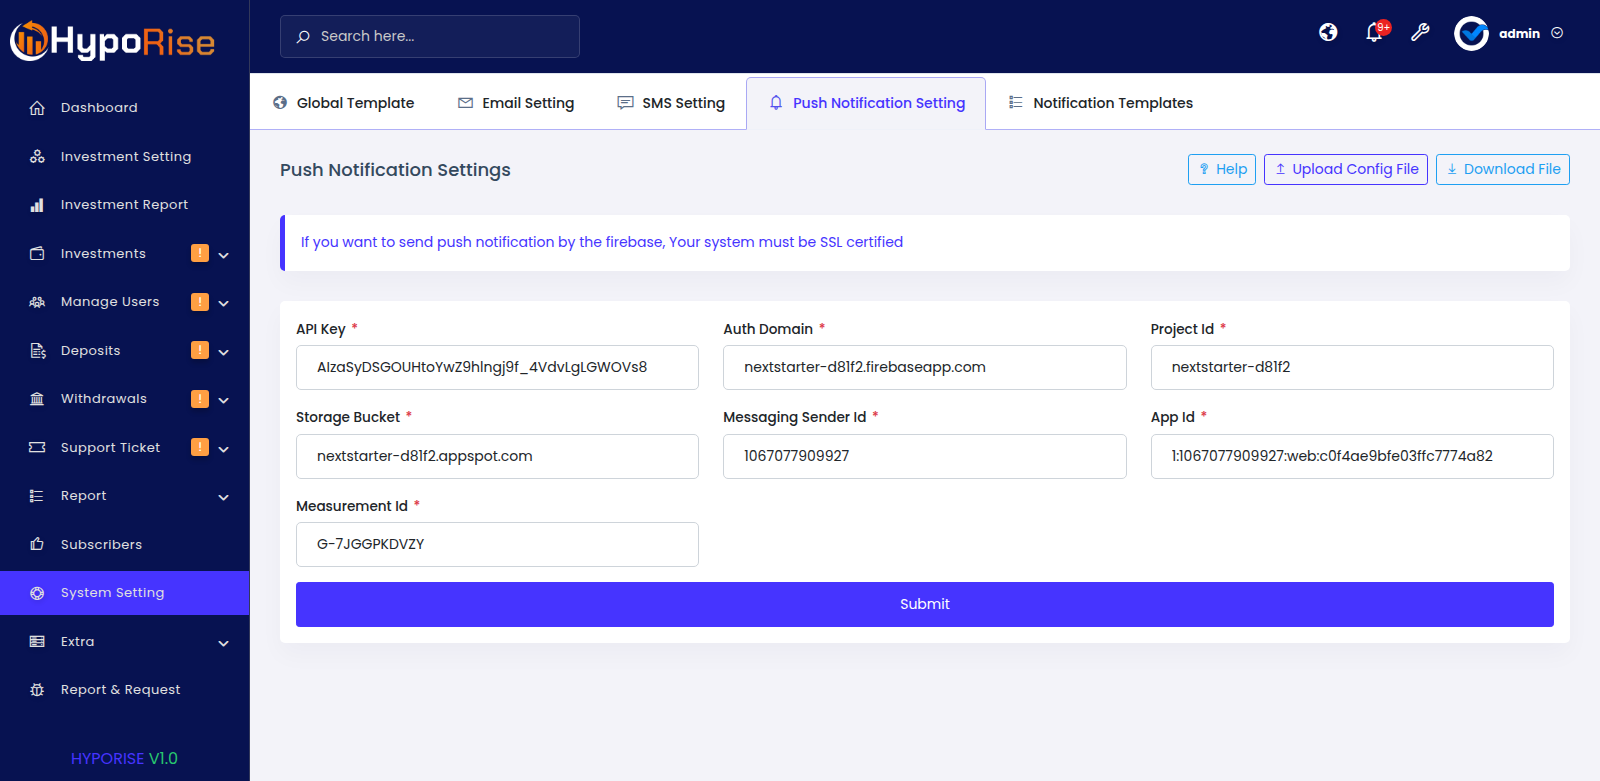Click the System Setting gear icon
The width and height of the screenshot is (1600, 781).
37,593
